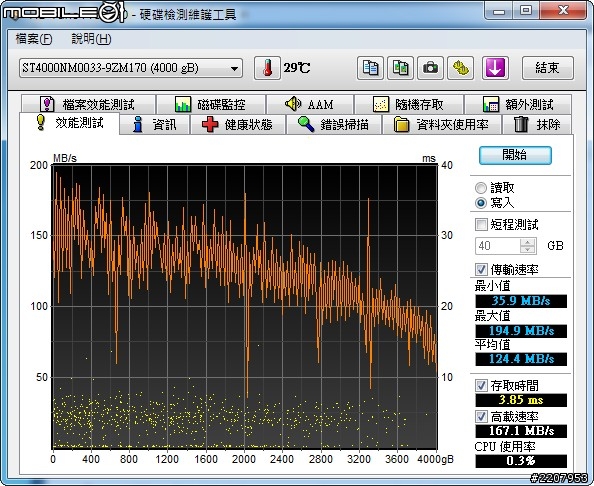Open the 說明(H) help menu
The image size is (594, 486).
[x=91, y=39]
